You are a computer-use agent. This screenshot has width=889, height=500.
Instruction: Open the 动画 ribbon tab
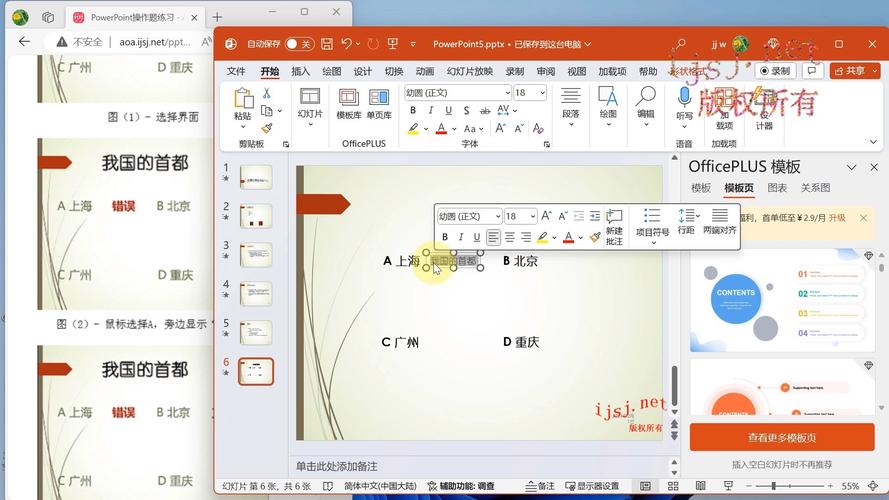425,71
